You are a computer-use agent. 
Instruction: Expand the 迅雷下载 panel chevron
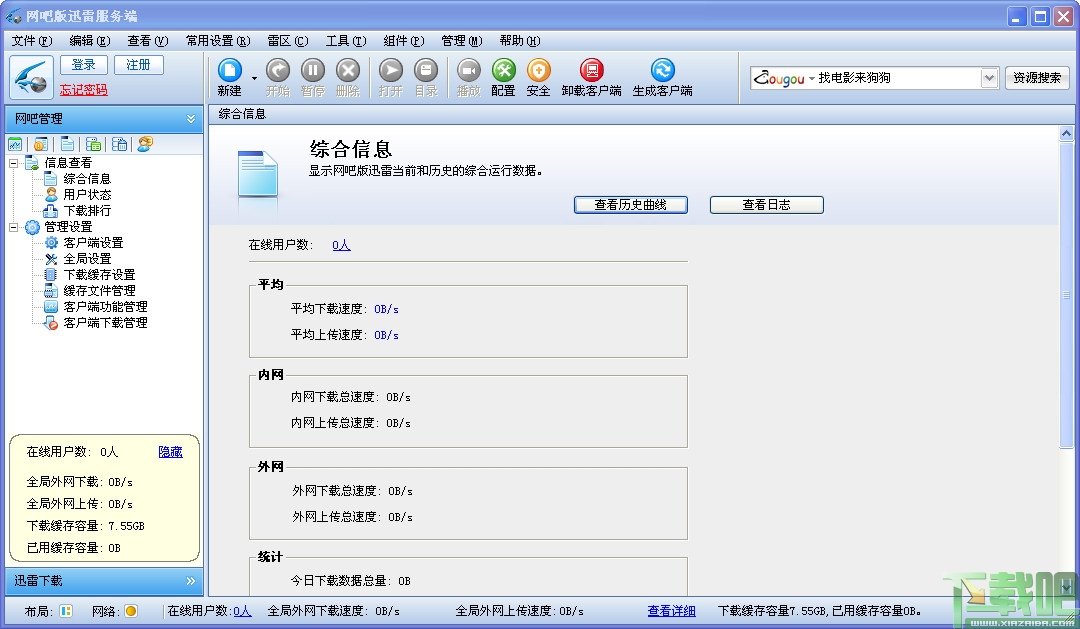(x=191, y=581)
